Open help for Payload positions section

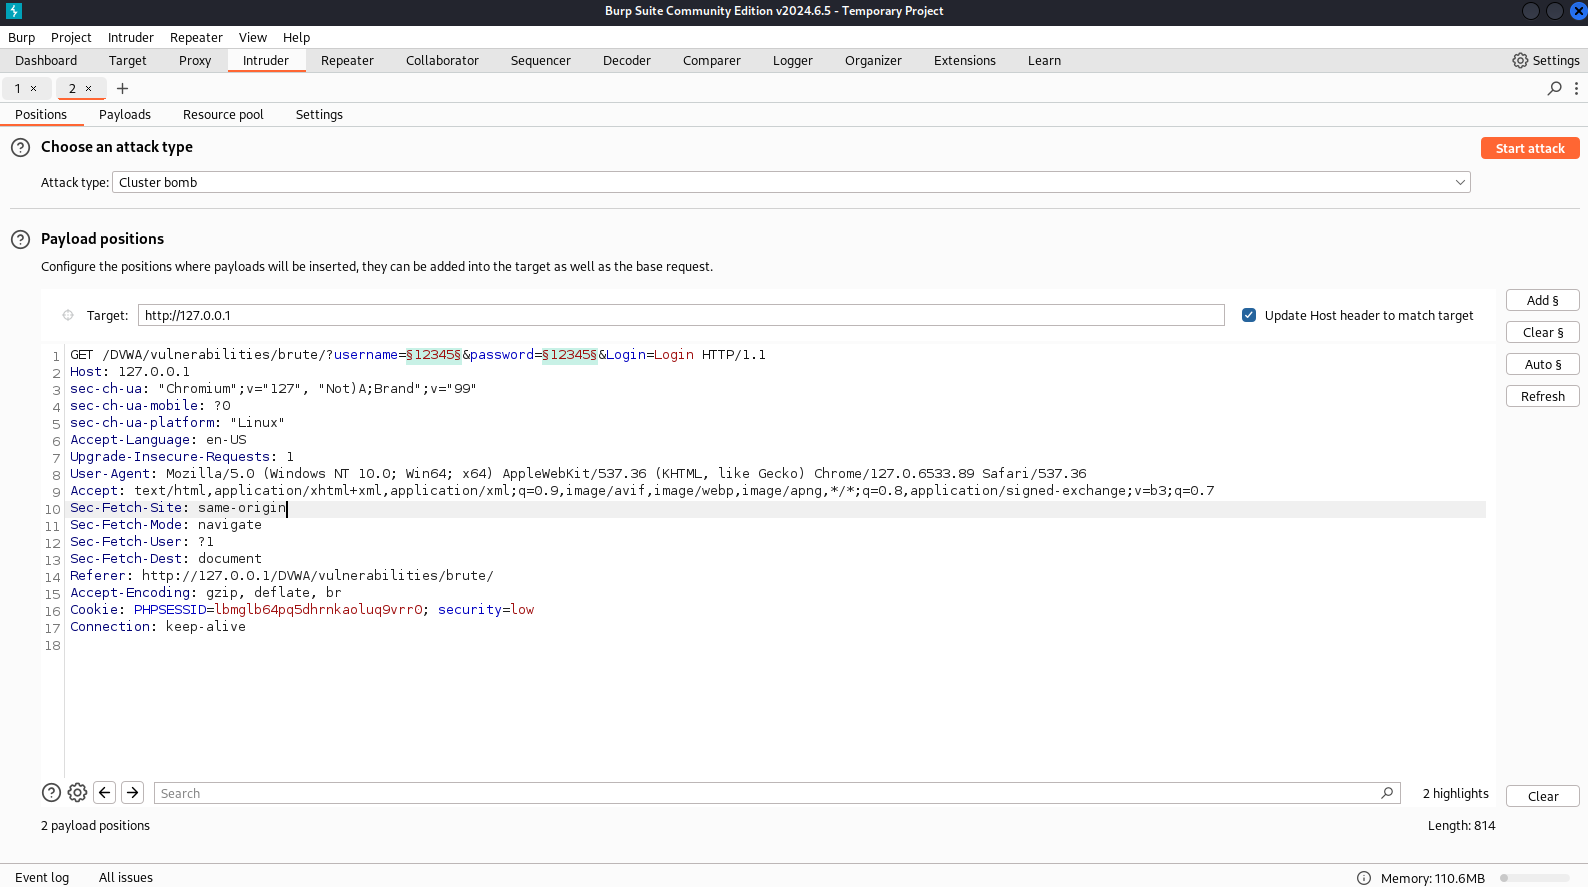(20, 240)
